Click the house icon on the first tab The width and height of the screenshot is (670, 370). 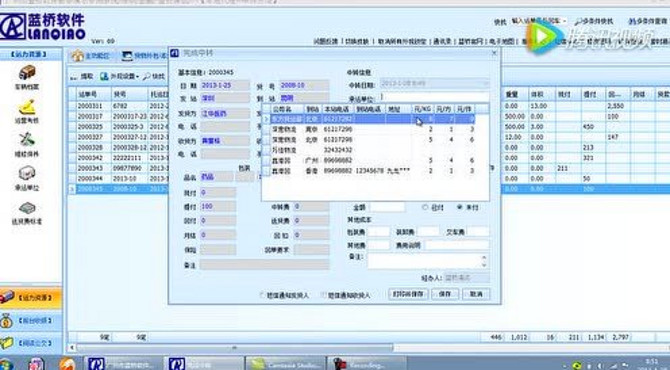tap(77, 56)
